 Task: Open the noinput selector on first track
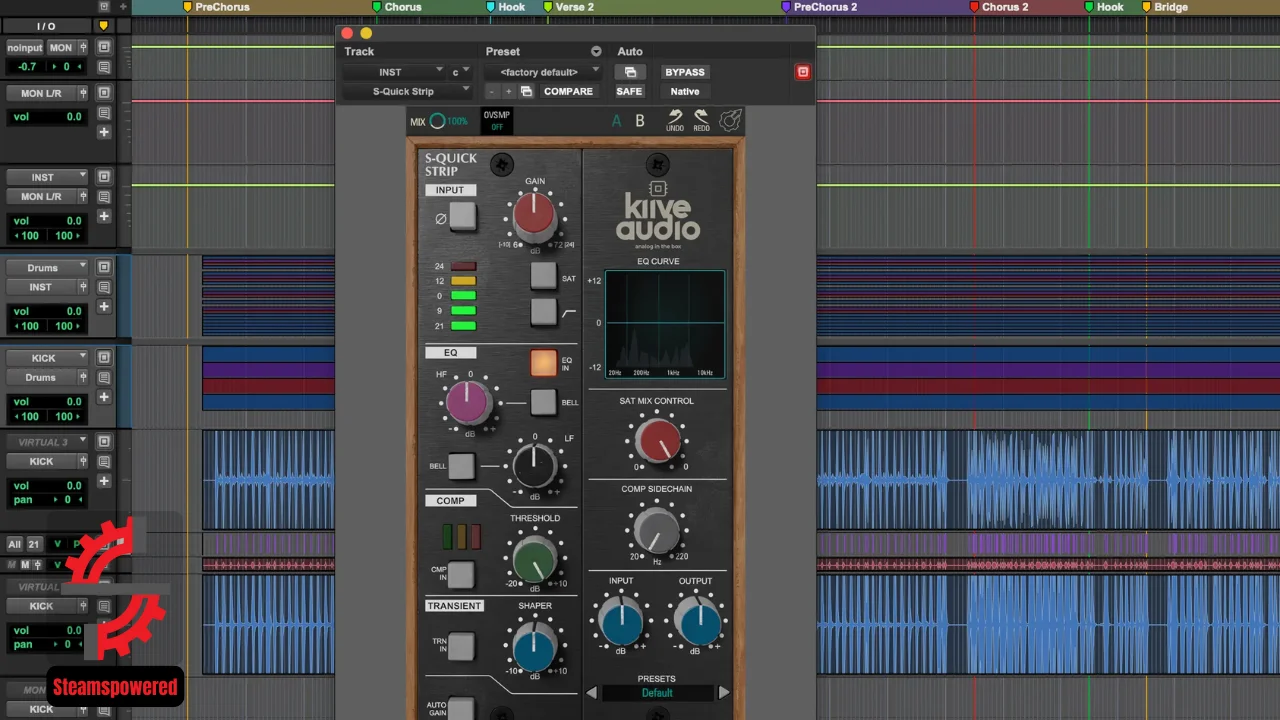(x=25, y=47)
